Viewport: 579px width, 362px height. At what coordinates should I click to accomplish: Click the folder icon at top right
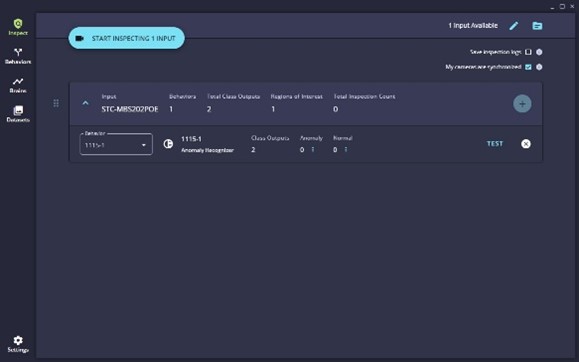coord(537,26)
